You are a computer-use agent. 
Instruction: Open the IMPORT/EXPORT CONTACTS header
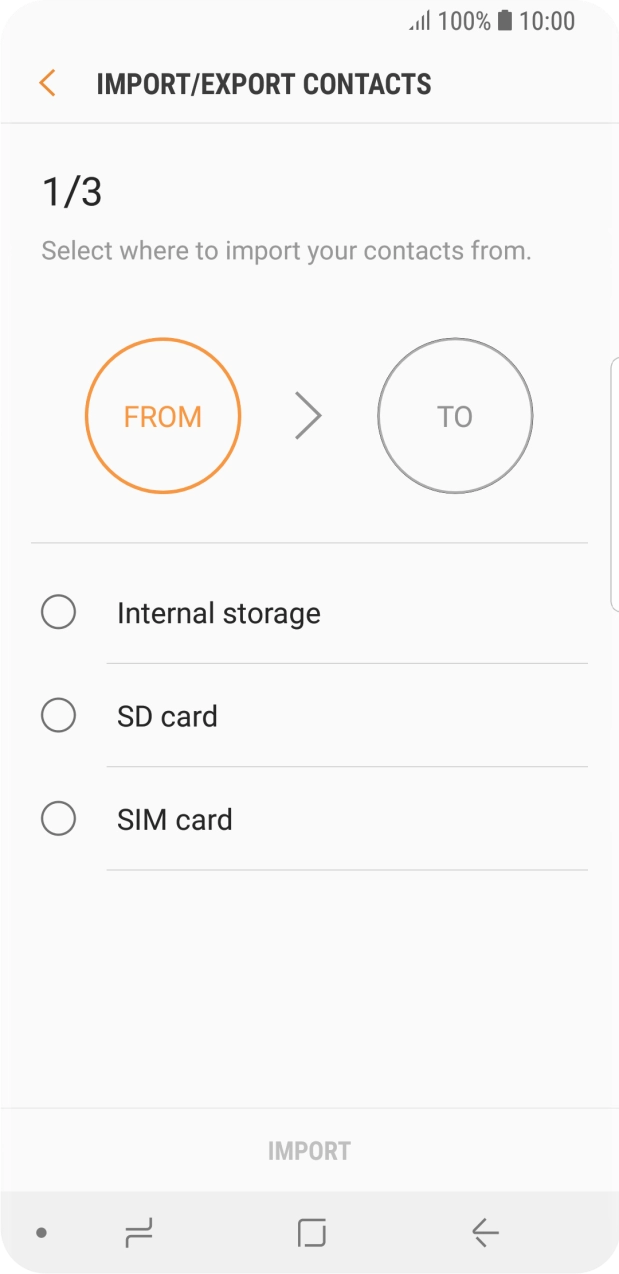point(264,84)
